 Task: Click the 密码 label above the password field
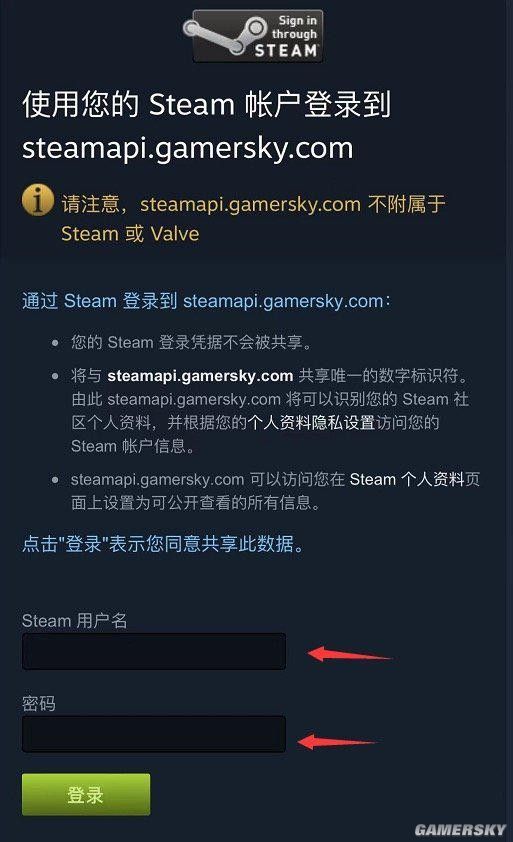[39, 703]
